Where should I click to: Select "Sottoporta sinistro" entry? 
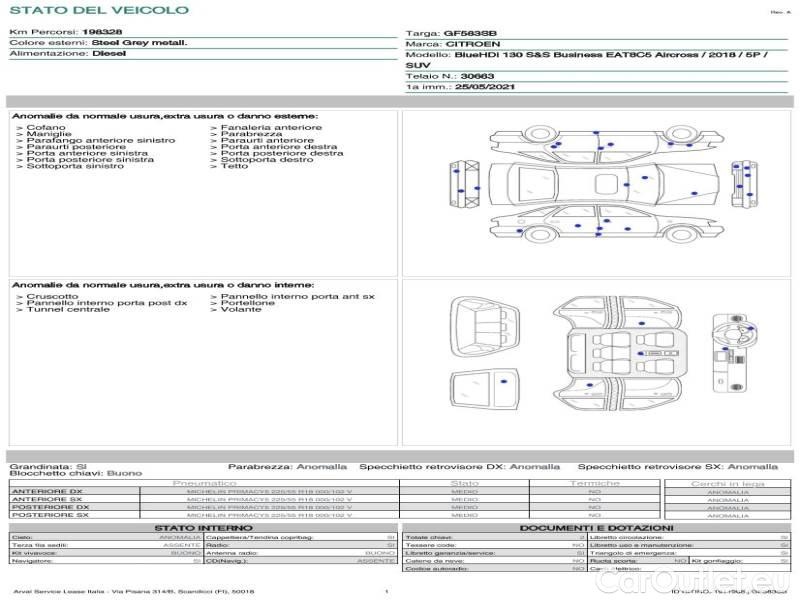coord(75,166)
